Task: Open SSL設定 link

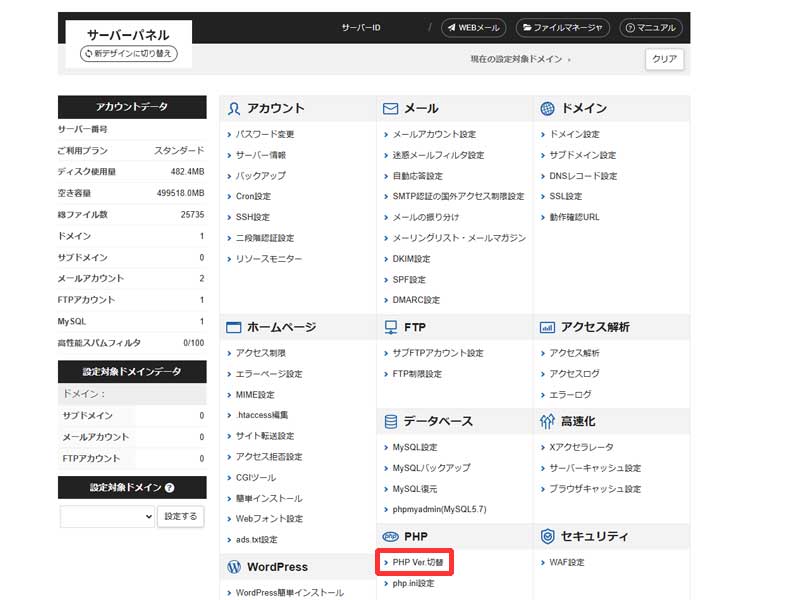Action: (565, 196)
